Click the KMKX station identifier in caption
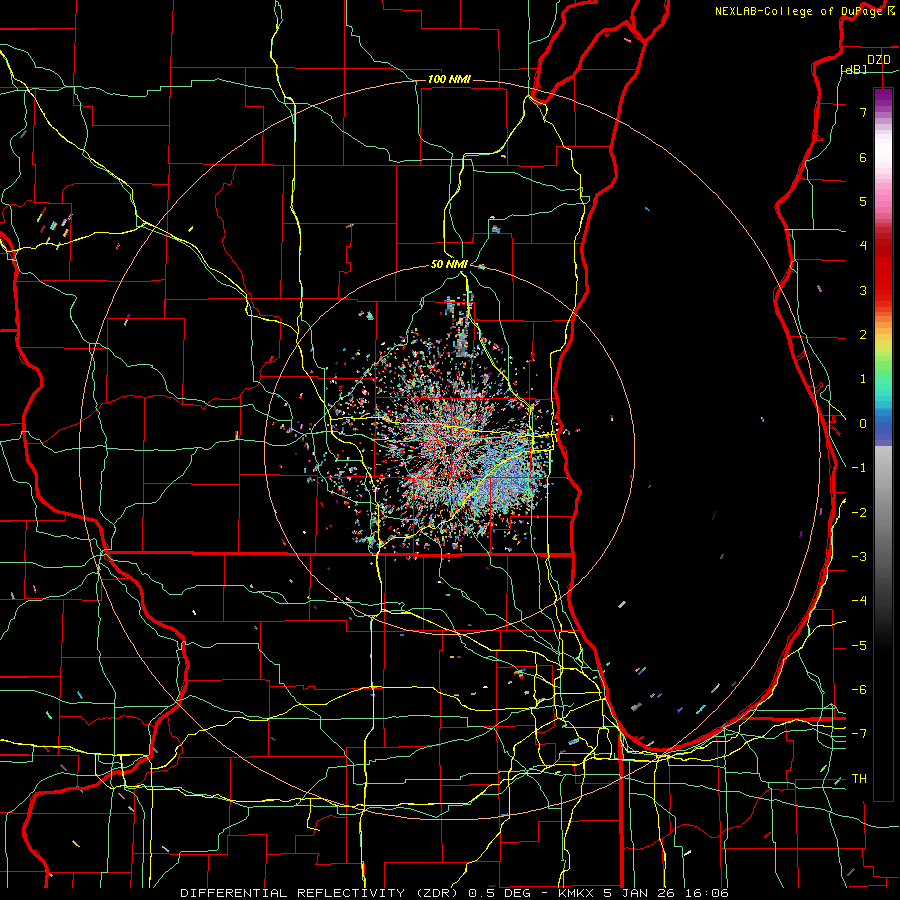The height and width of the screenshot is (900, 900). coord(577,893)
